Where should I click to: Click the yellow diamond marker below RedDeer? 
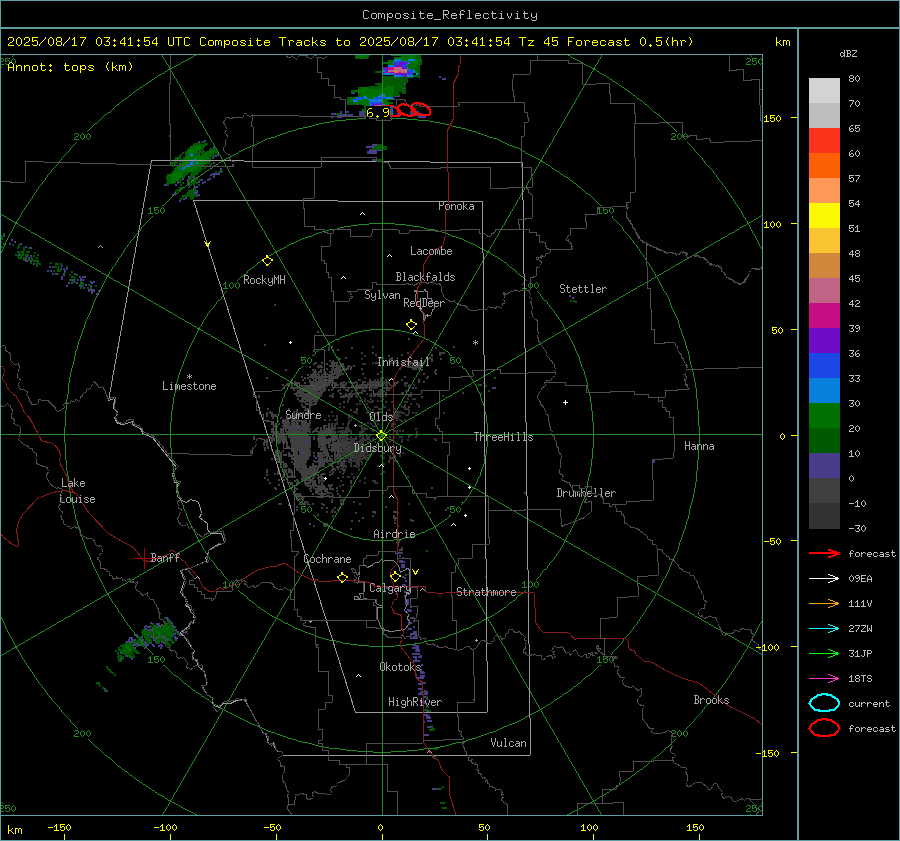click(x=411, y=325)
